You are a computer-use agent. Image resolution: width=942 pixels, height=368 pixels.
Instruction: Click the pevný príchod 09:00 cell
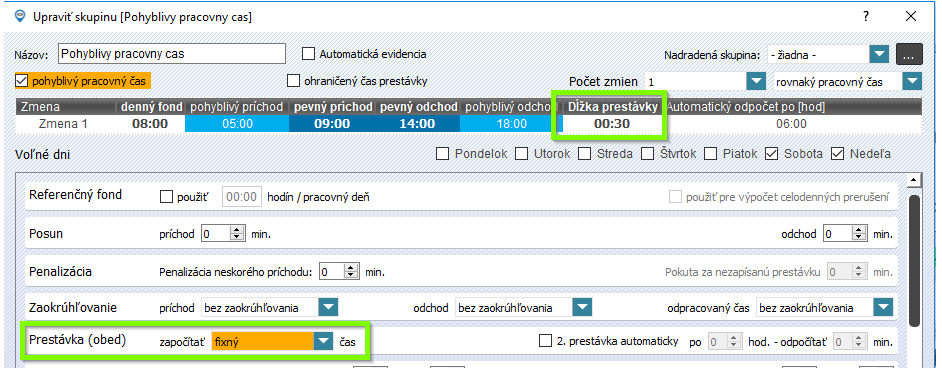(x=333, y=124)
